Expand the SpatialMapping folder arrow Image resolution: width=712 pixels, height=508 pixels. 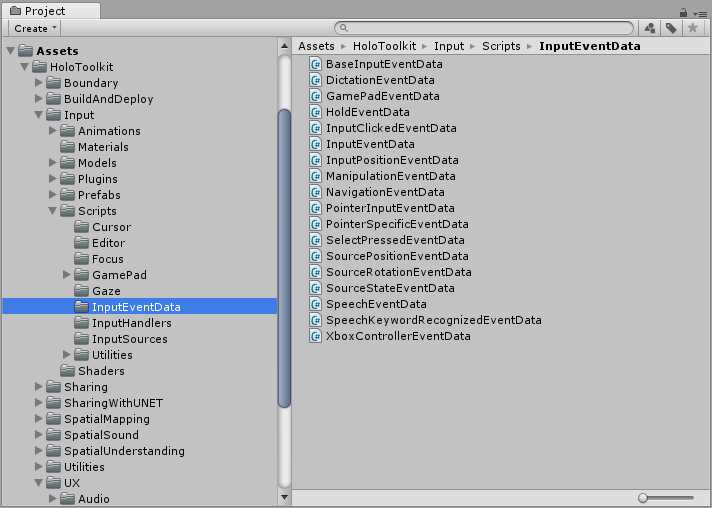(39, 419)
